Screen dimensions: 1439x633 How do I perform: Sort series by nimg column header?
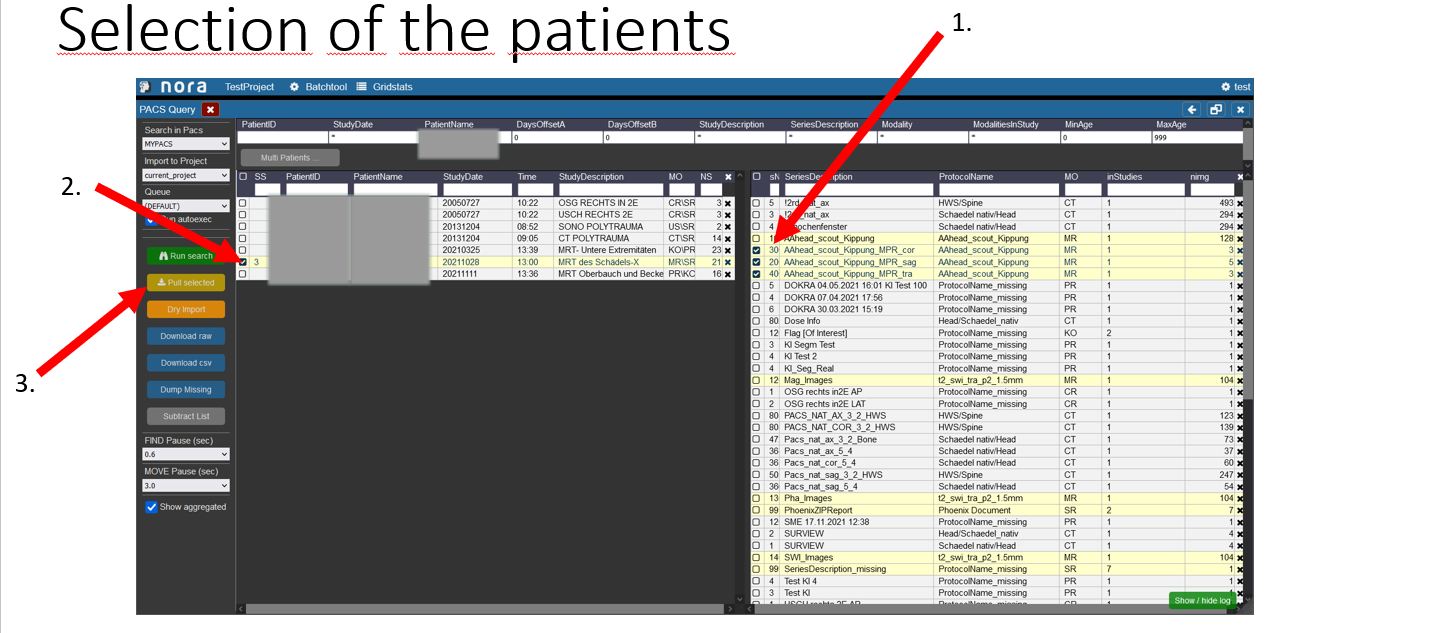coord(1199,177)
